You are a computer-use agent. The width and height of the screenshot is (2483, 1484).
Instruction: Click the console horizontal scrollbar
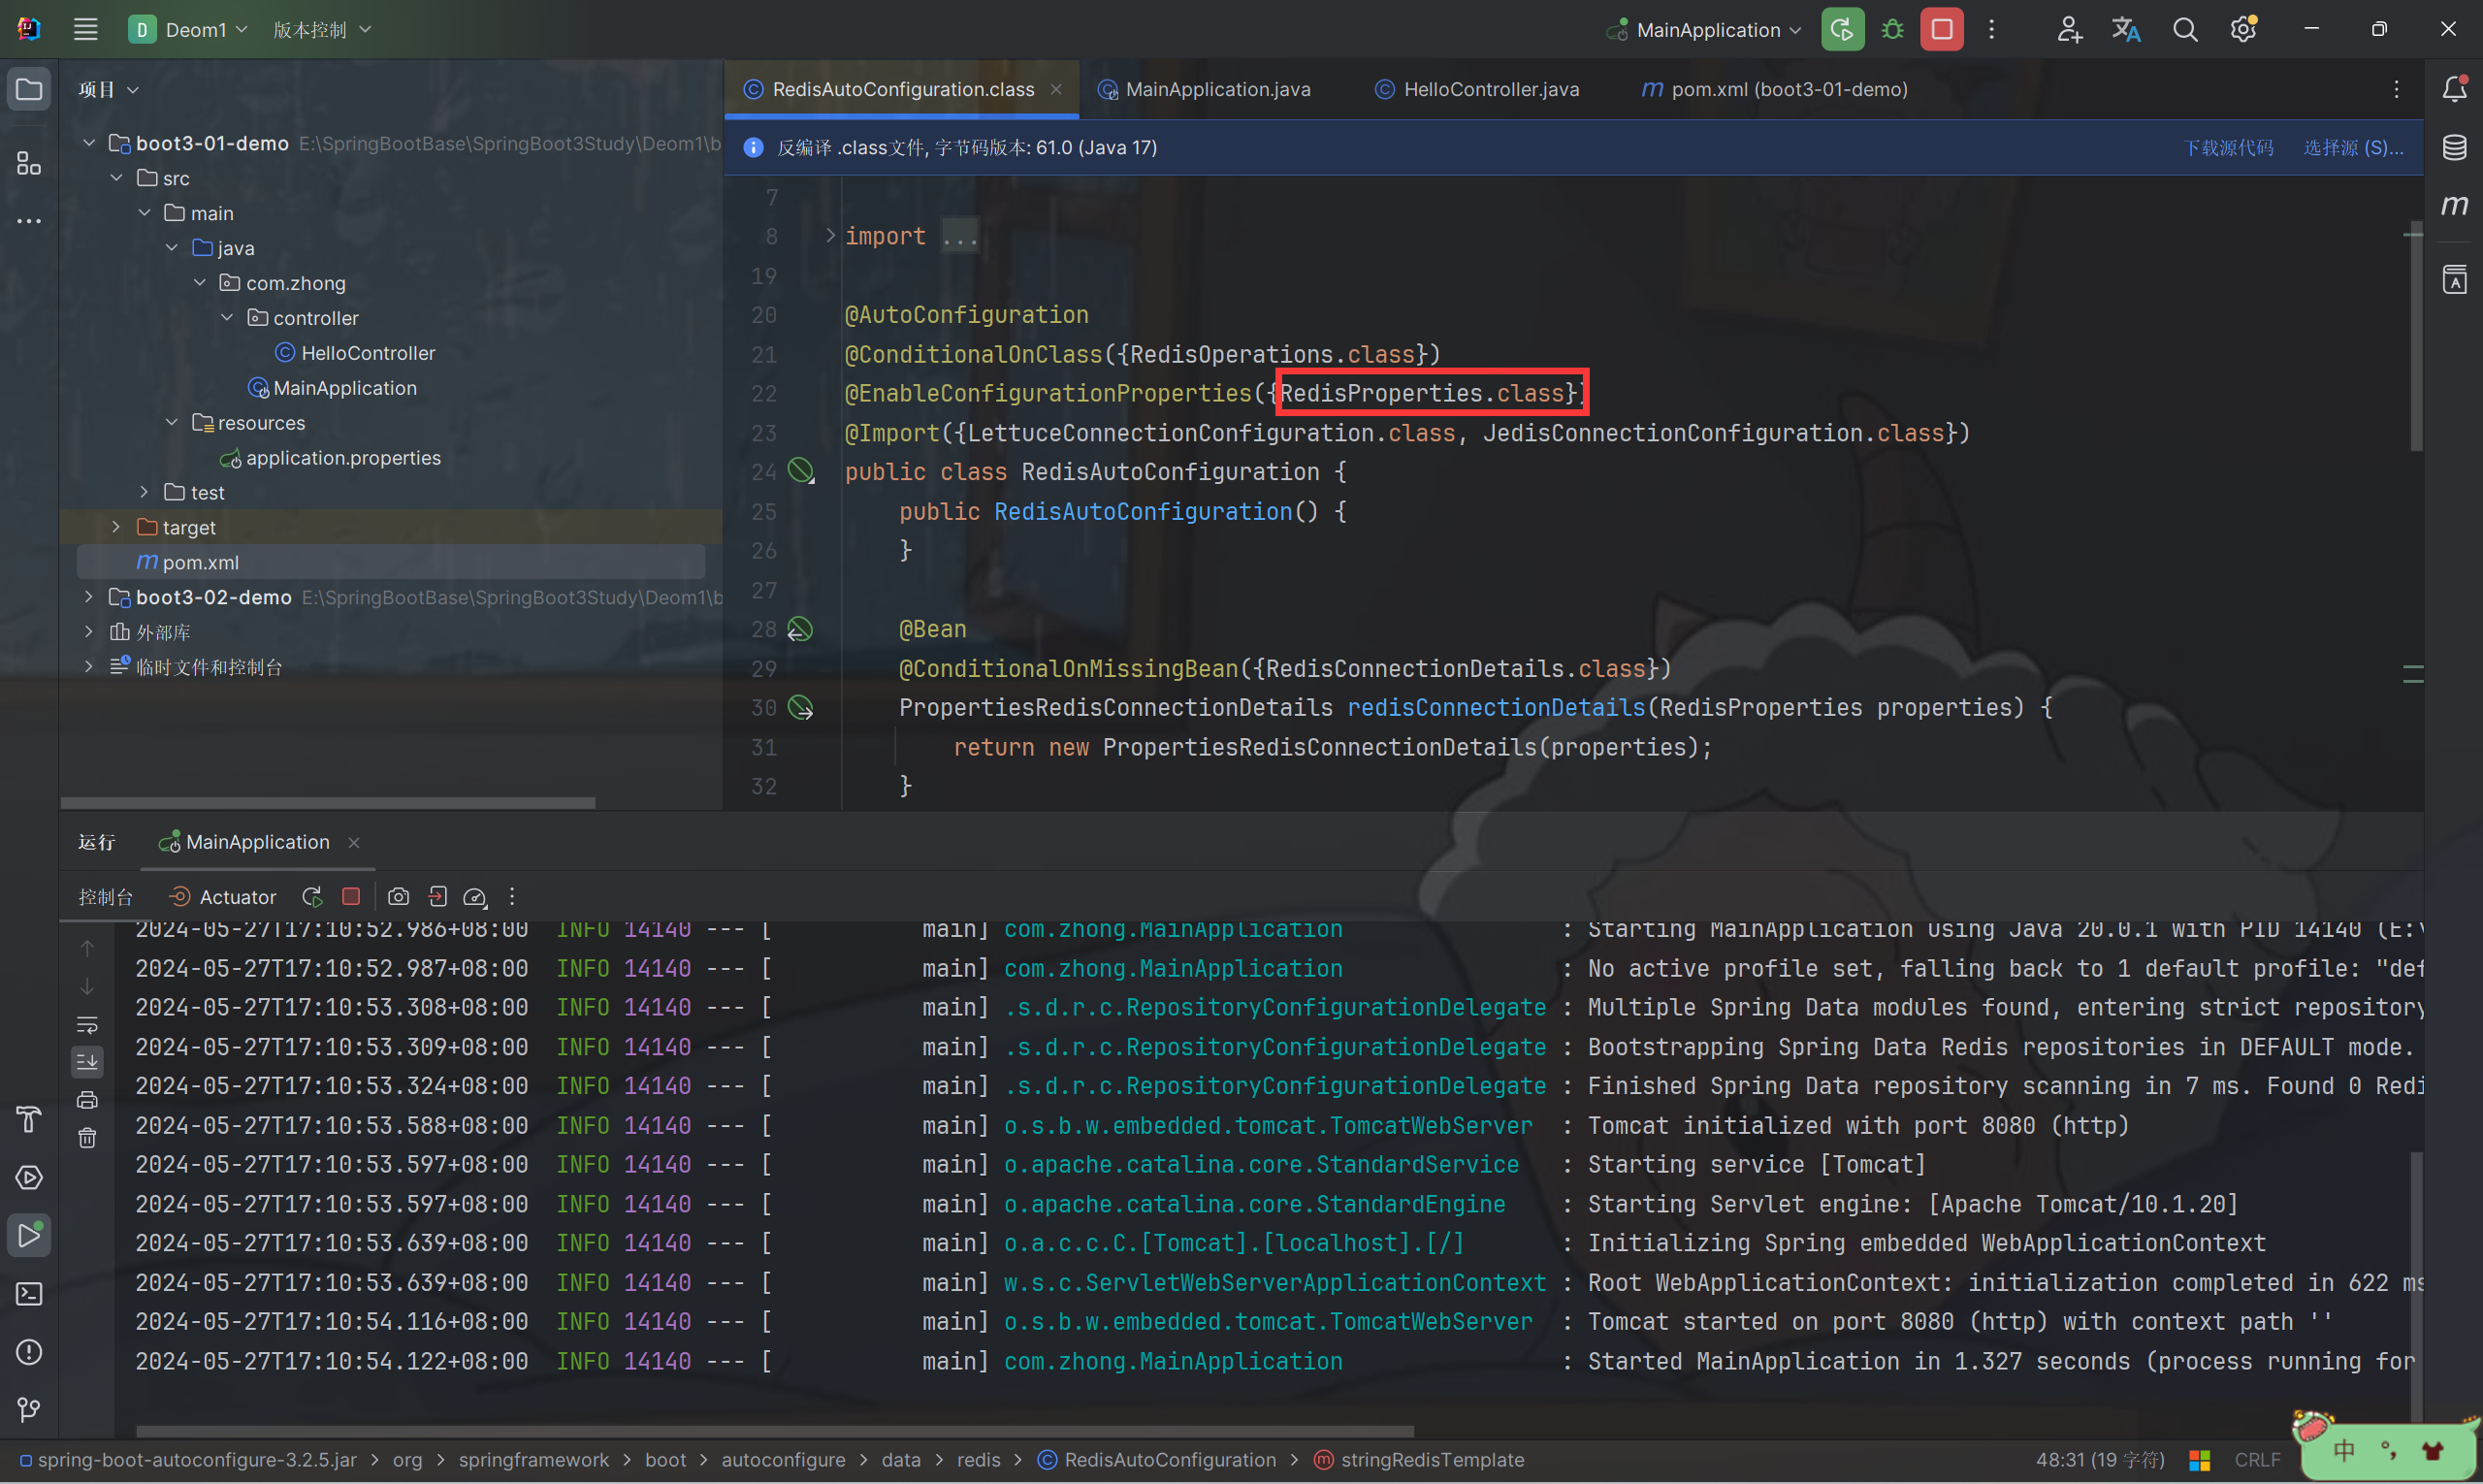pyautogui.click(x=774, y=1431)
